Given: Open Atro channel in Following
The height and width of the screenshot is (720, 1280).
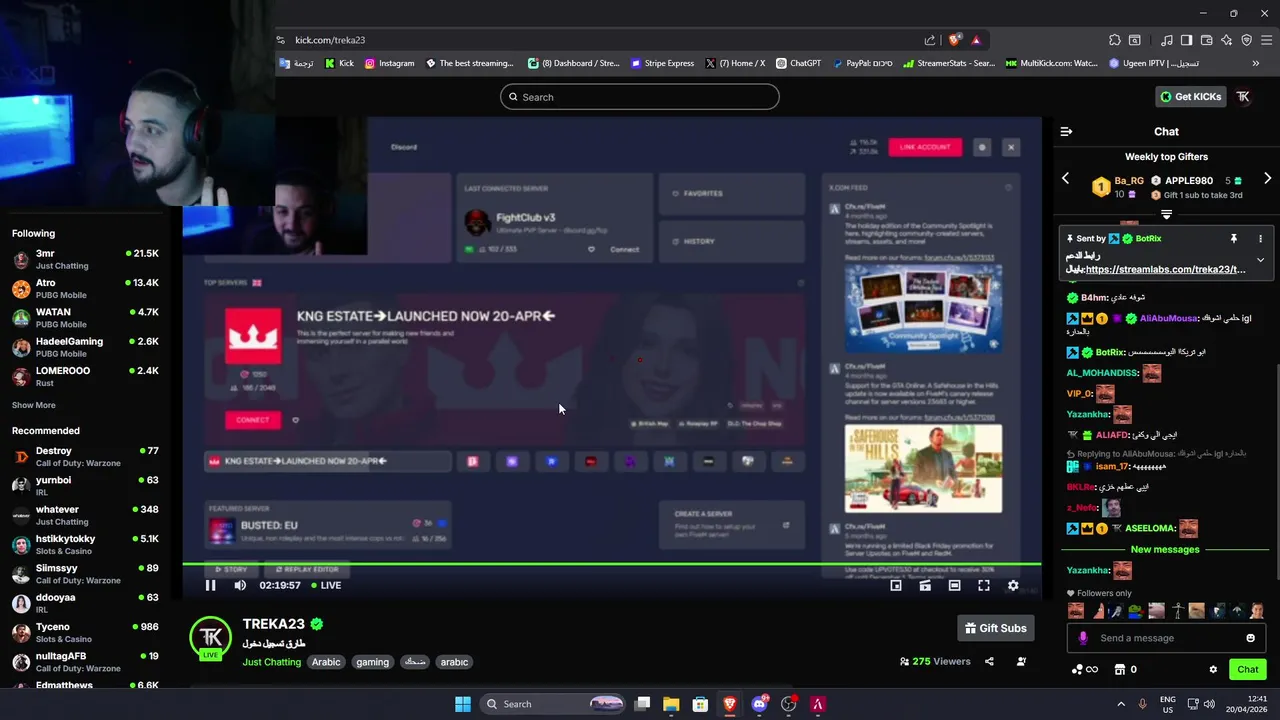Looking at the screenshot, I should click(85, 289).
